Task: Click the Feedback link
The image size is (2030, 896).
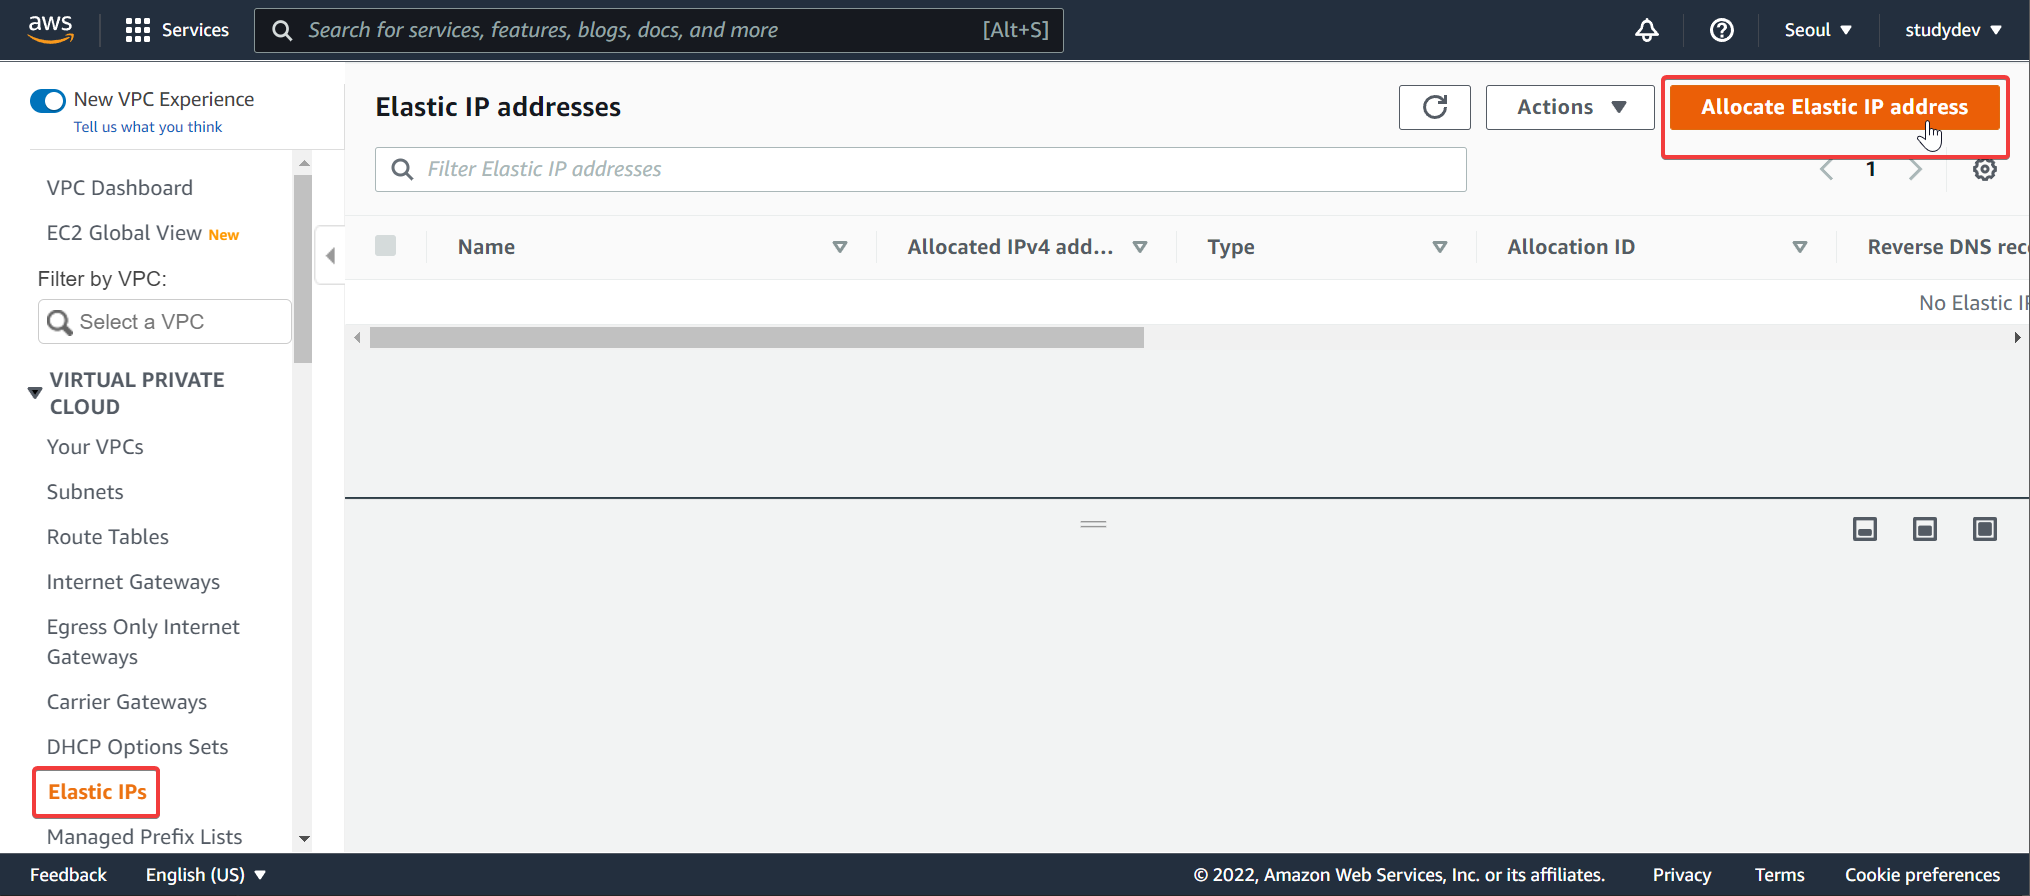Action: tap(68, 875)
